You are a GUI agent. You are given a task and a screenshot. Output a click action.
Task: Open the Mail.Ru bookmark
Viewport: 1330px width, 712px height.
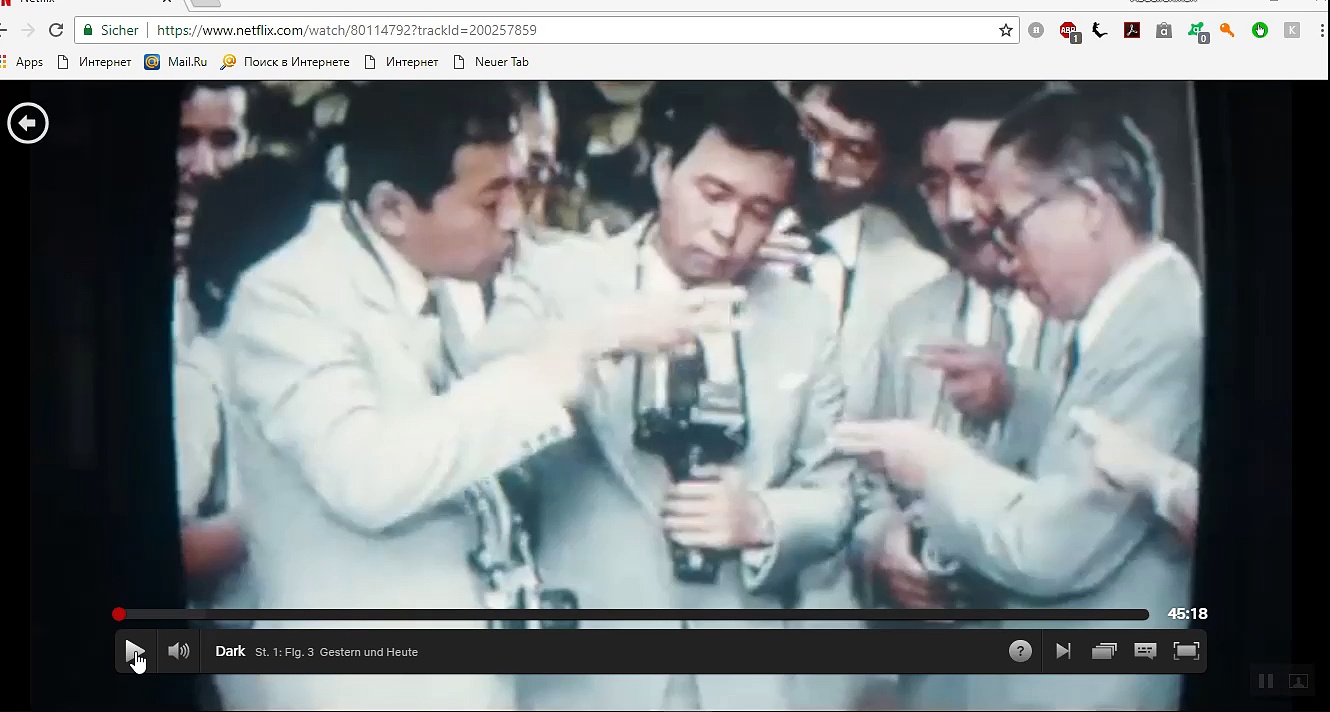tap(176, 62)
